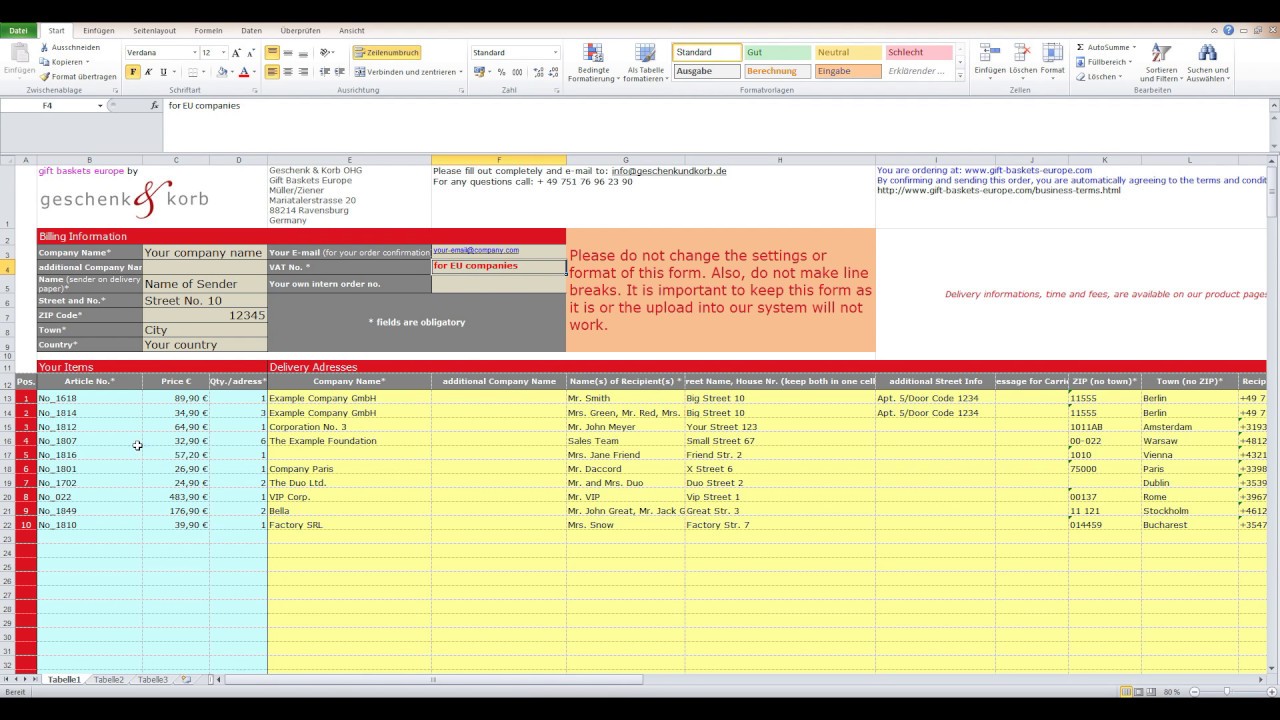
Task: Decrease font size with the small A icon
Action: pyautogui.click(x=250, y=53)
